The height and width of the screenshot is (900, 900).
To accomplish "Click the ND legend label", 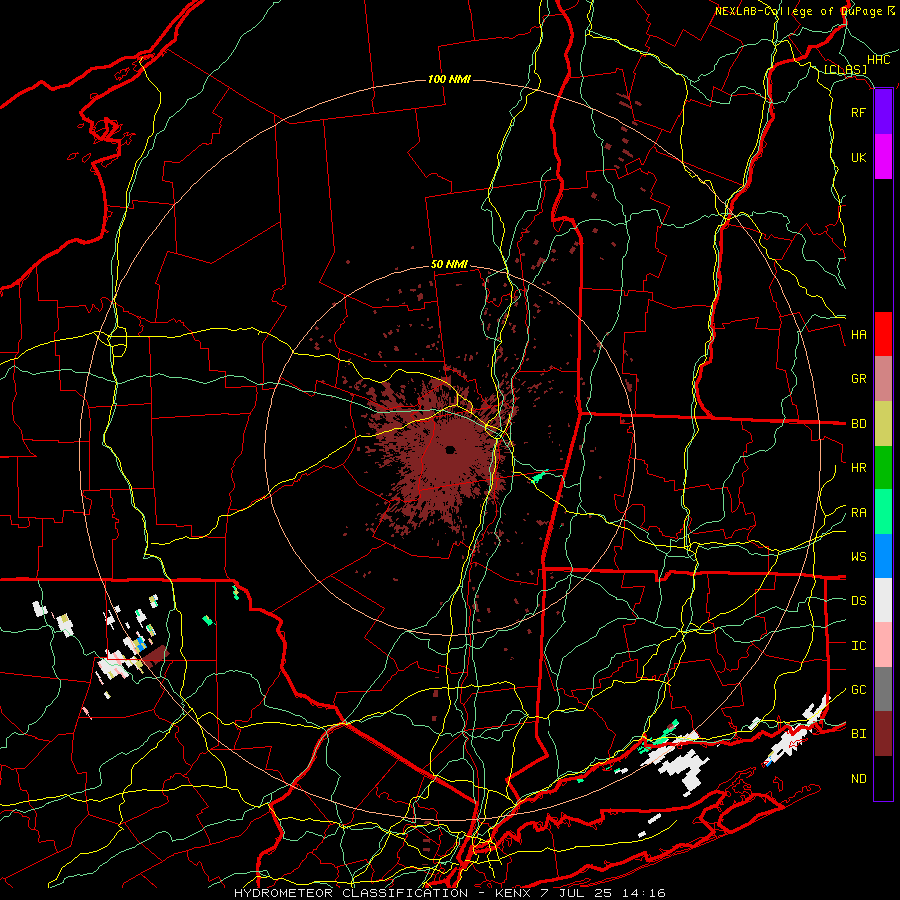I will pyautogui.click(x=858, y=779).
